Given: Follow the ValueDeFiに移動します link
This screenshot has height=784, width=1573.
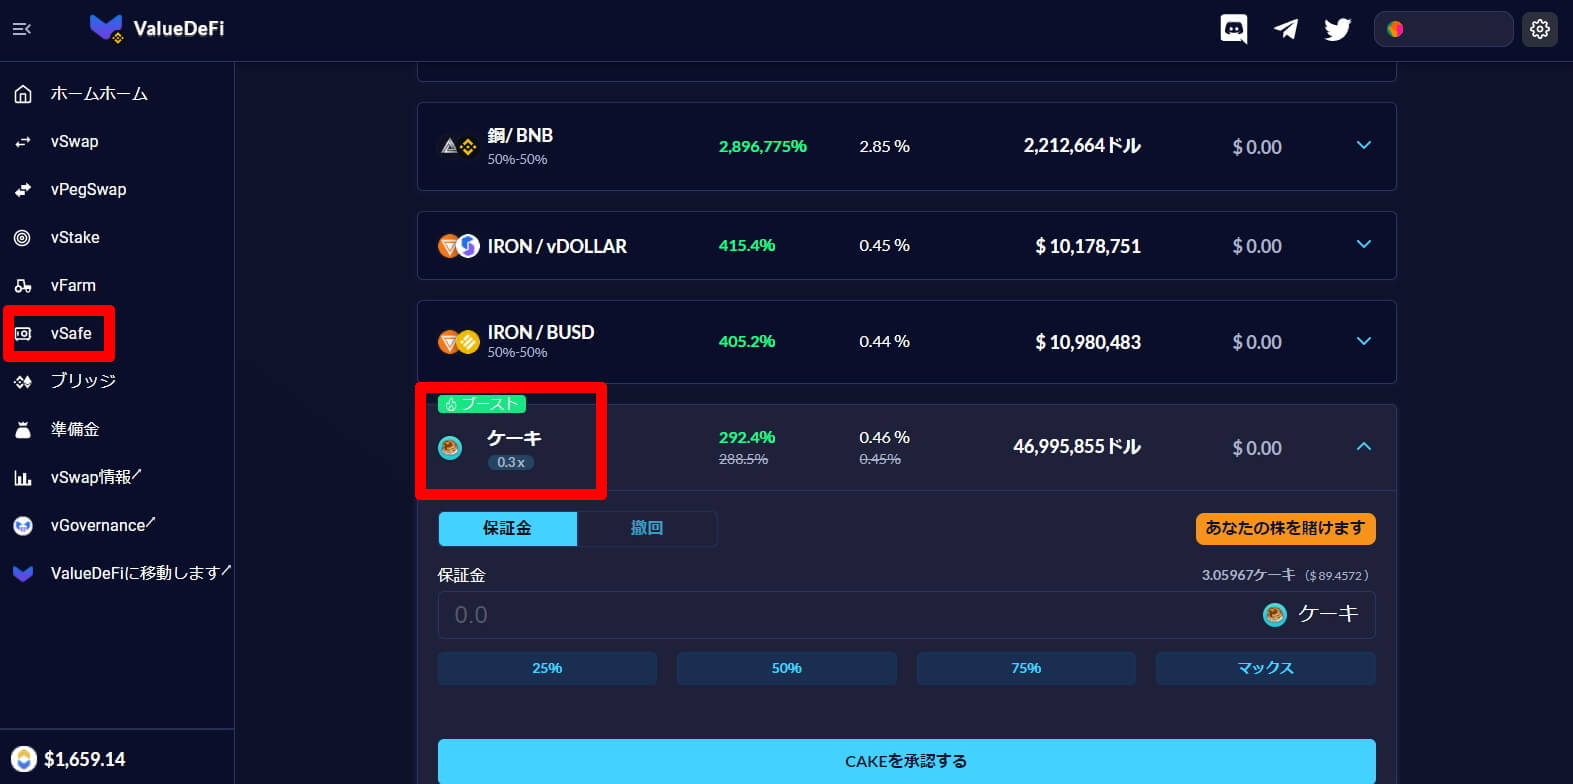Looking at the screenshot, I should click(x=141, y=573).
